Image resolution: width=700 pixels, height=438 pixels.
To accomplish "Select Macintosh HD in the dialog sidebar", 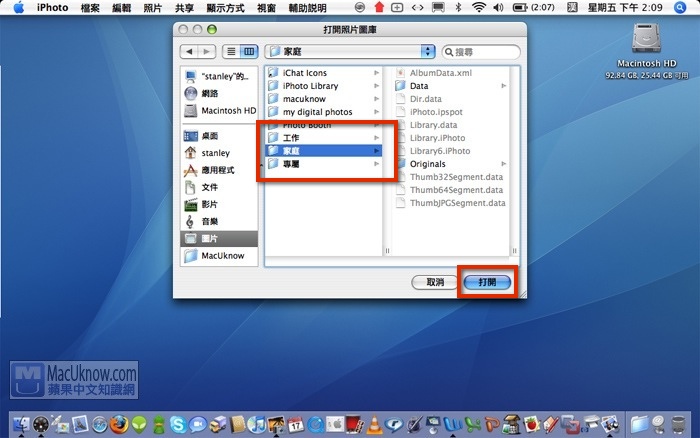I will [219, 110].
